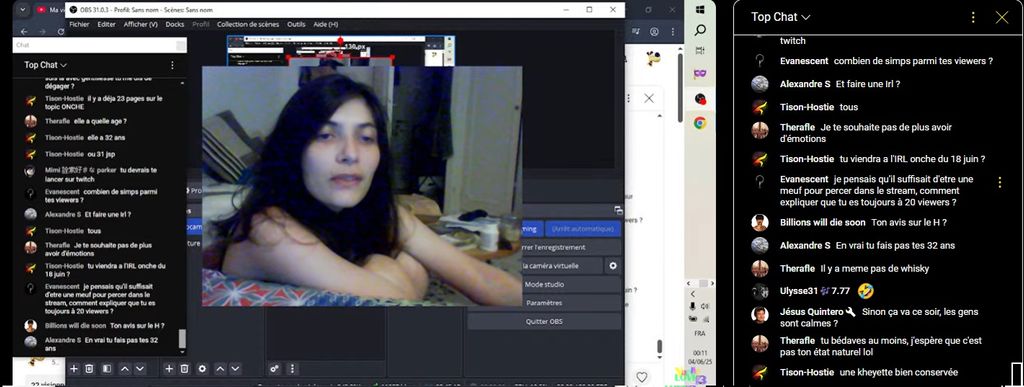The width and height of the screenshot is (1024, 387).
Task: Open Paramètres button in OBS controls
Action: (x=544, y=303)
